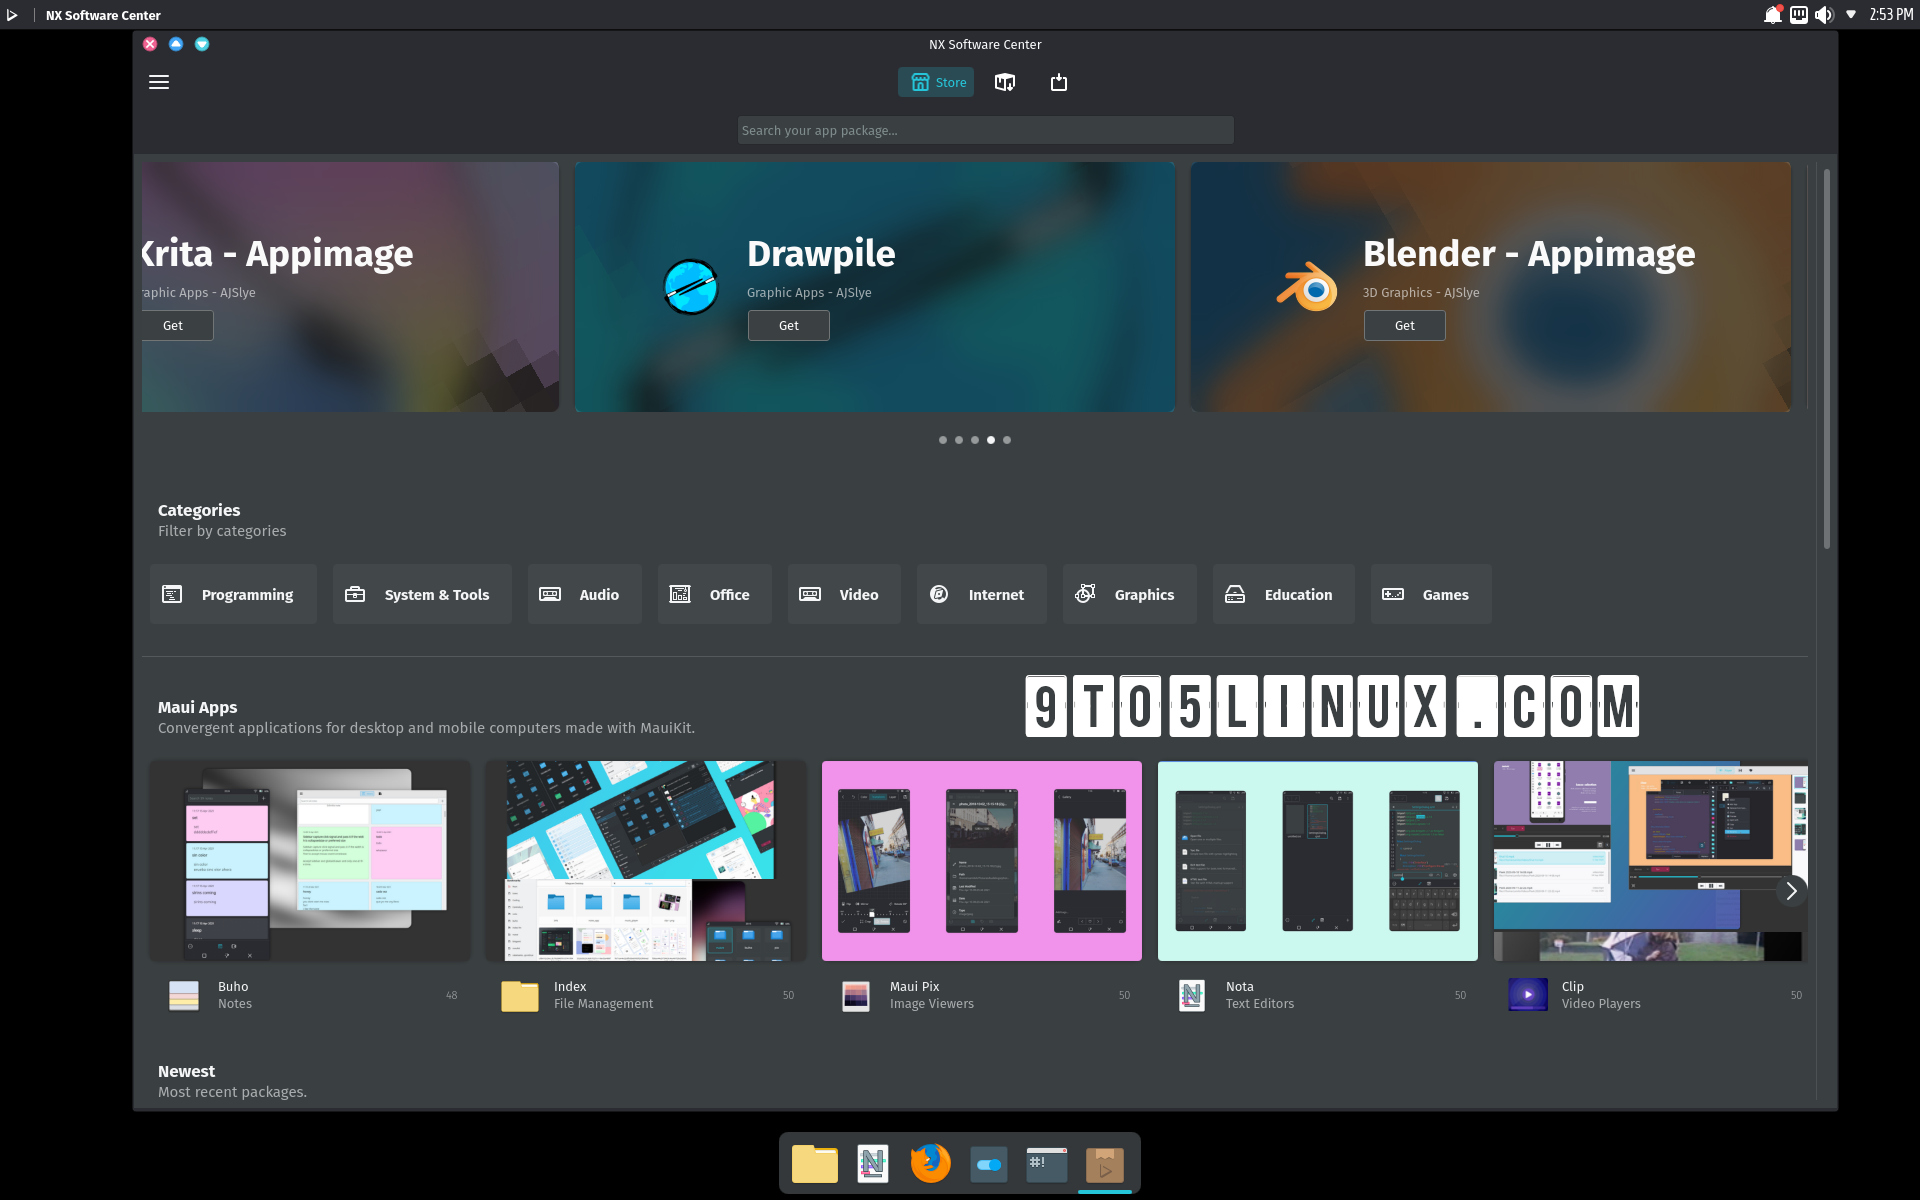Get the Drawpile app
The height and width of the screenshot is (1200, 1920).
tap(788, 325)
